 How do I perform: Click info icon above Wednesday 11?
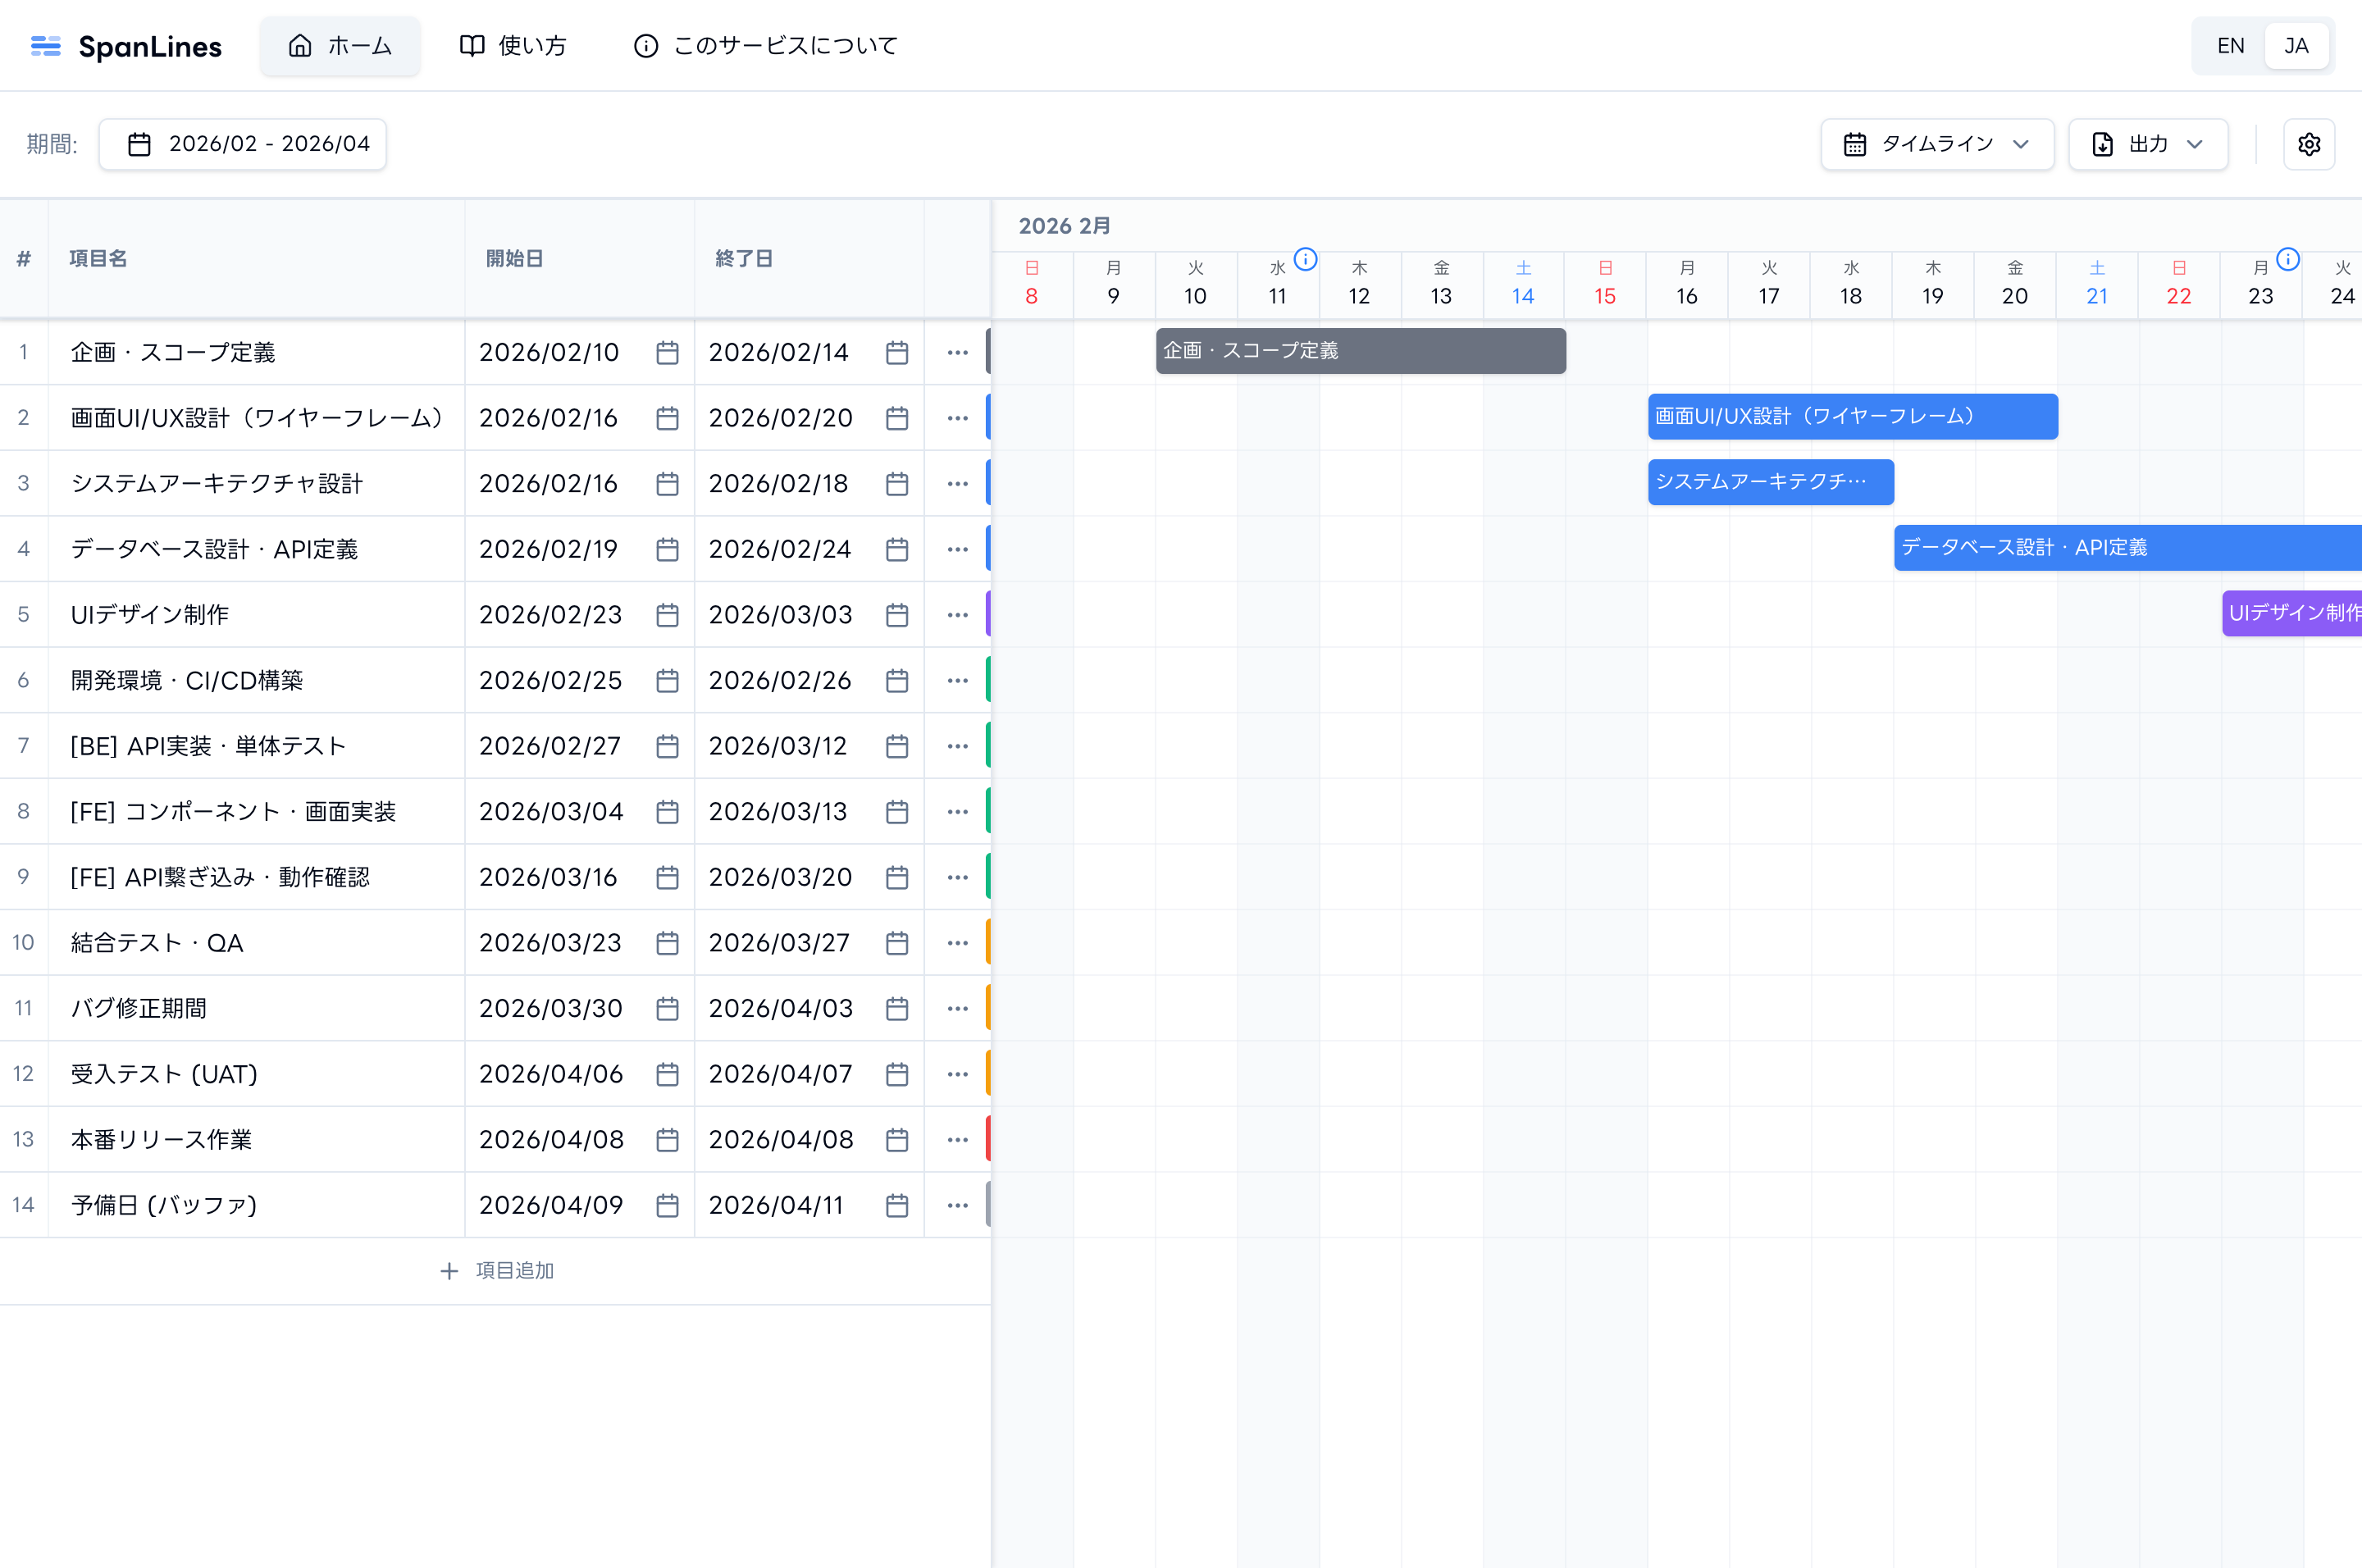(1305, 259)
